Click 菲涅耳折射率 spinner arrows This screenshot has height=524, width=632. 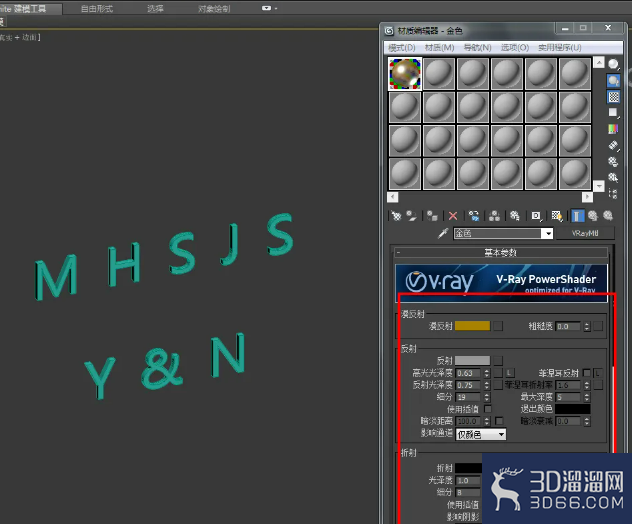587,385
